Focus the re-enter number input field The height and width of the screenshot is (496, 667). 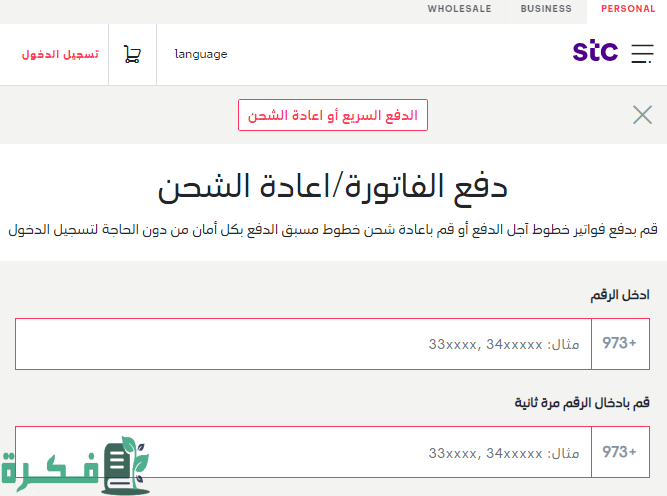pyautogui.click(x=303, y=452)
